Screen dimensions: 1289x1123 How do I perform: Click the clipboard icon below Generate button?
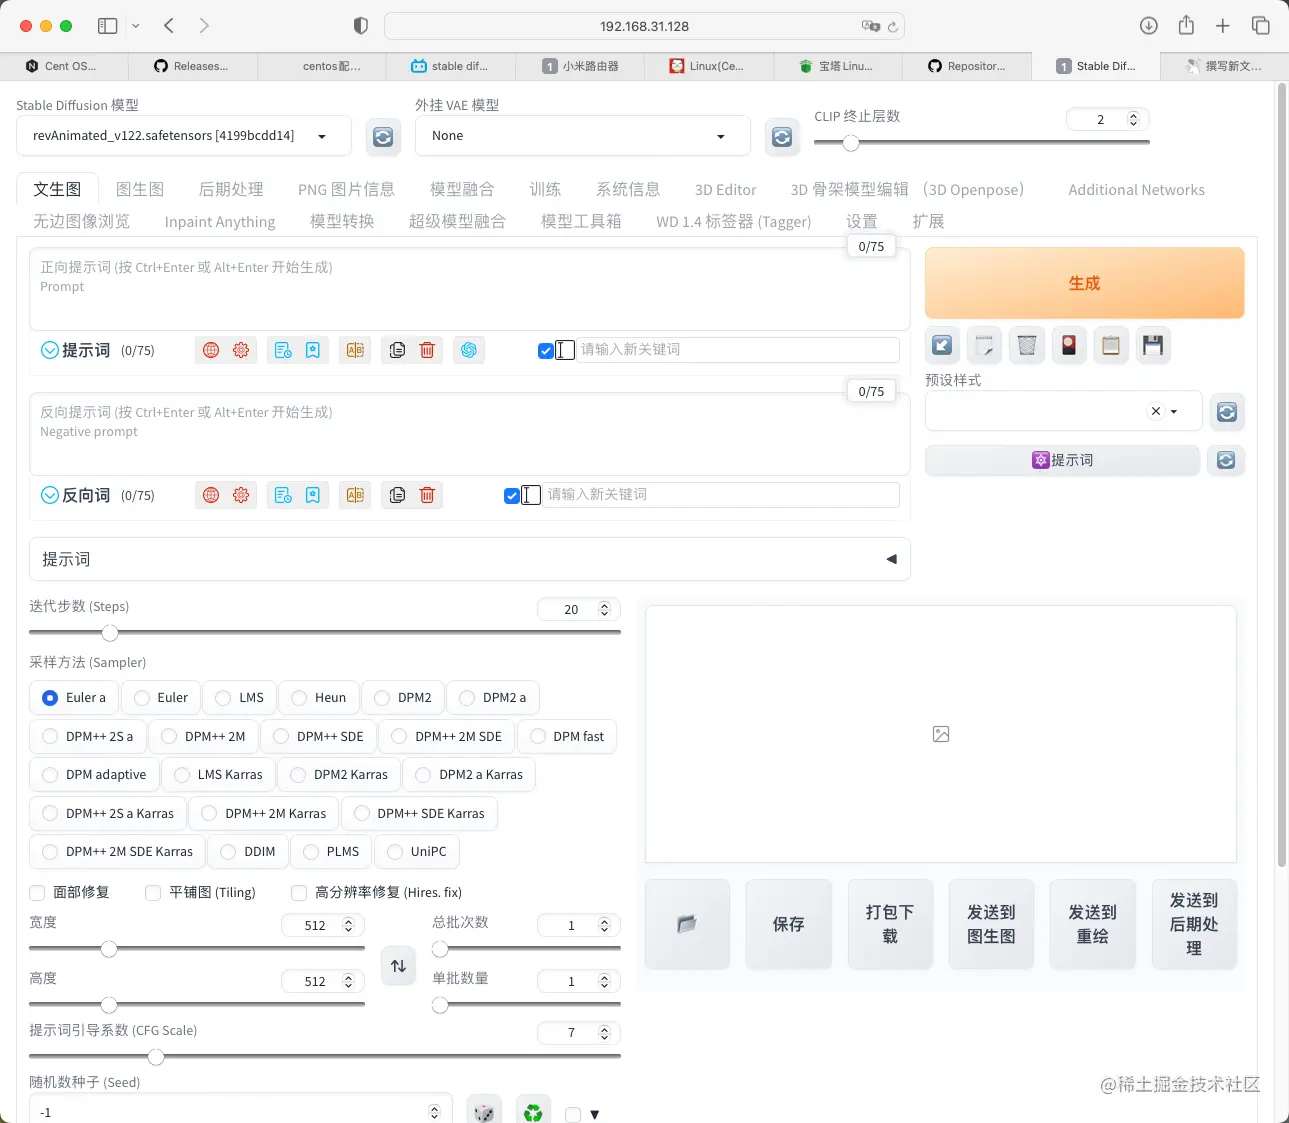(1110, 346)
